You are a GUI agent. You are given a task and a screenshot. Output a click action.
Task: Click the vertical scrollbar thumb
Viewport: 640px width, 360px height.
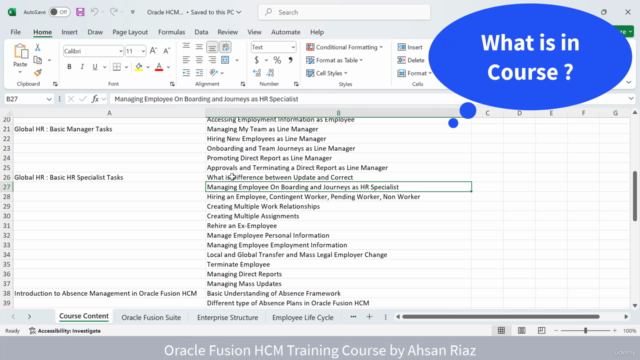tap(635, 196)
